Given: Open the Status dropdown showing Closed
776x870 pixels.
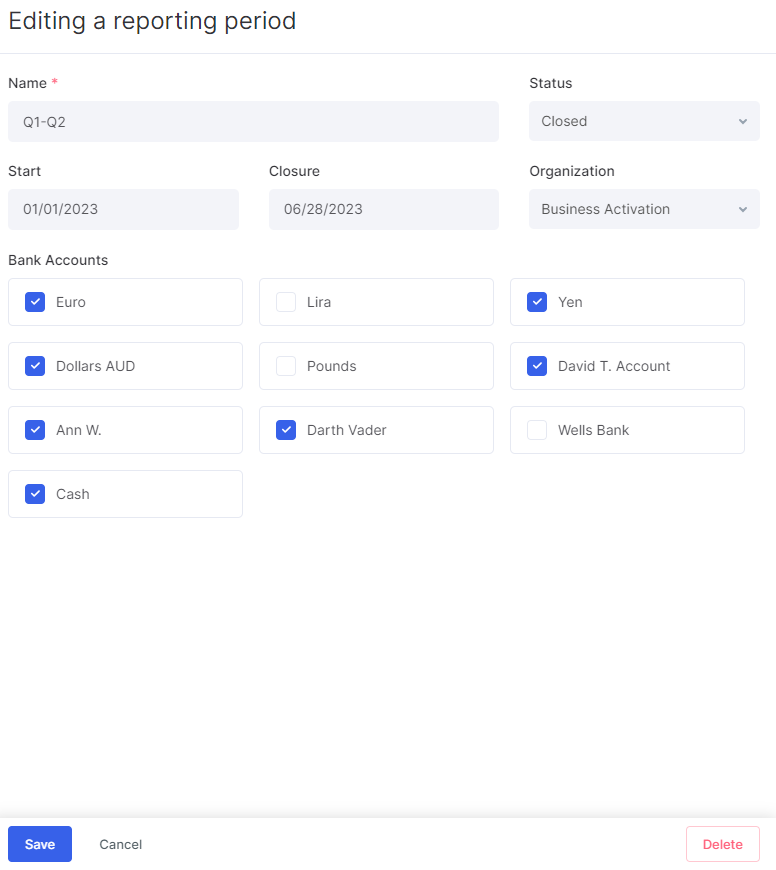Looking at the screenshot, I should 644,121.
